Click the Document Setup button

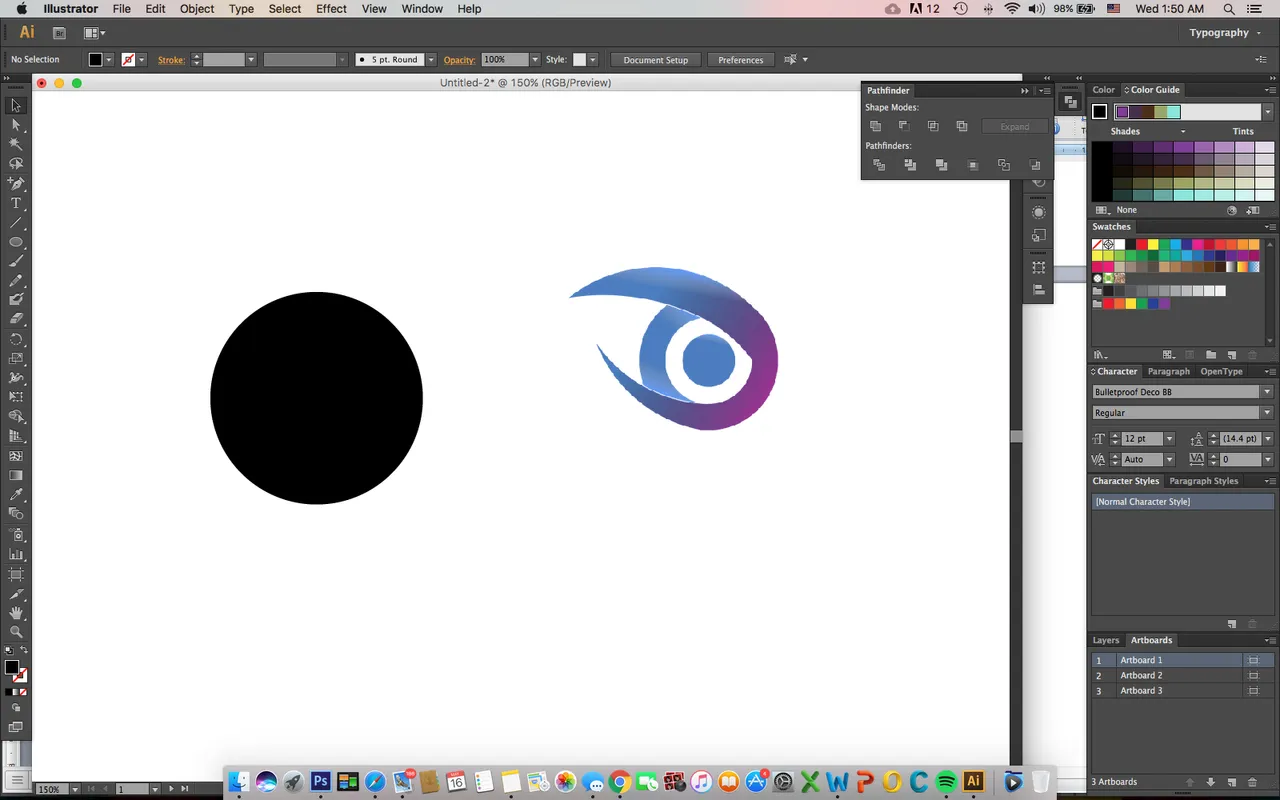click(656, 60)
